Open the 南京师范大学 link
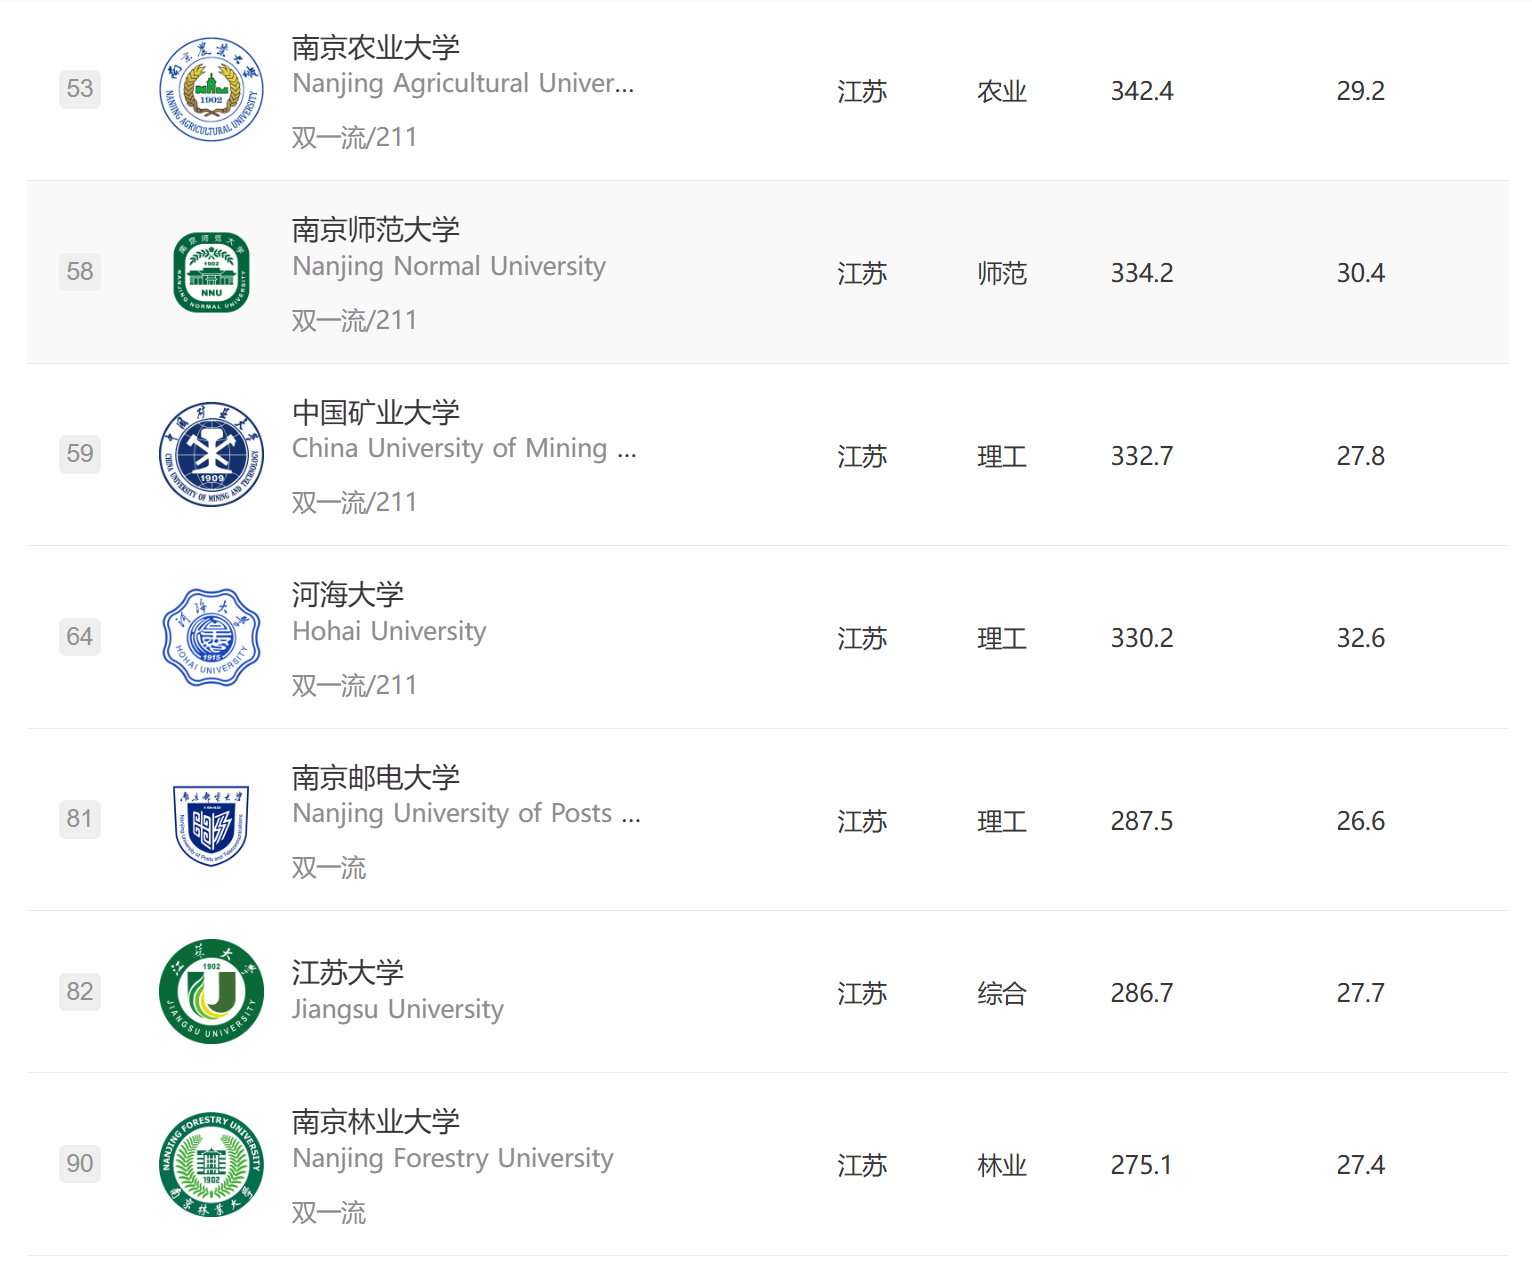 (376, 229)
